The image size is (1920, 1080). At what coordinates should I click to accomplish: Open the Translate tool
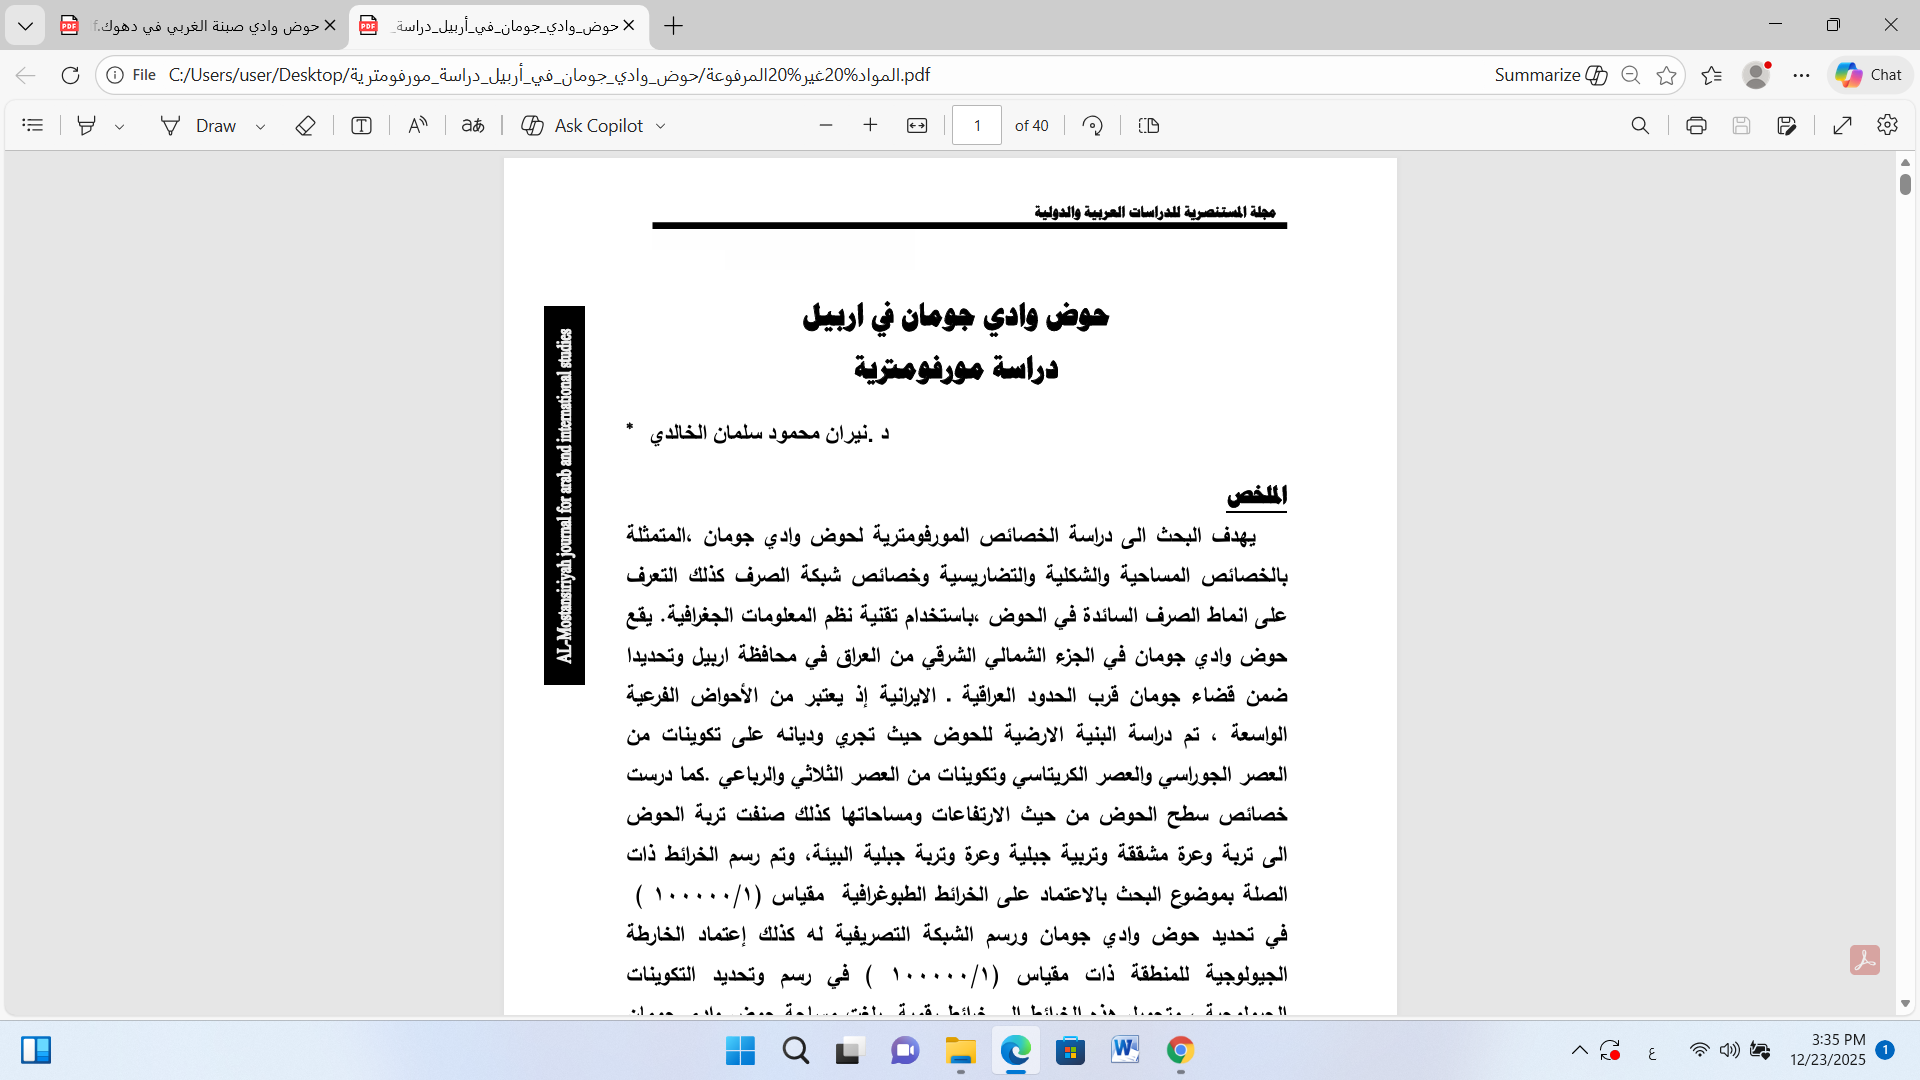tap(473, 125)
